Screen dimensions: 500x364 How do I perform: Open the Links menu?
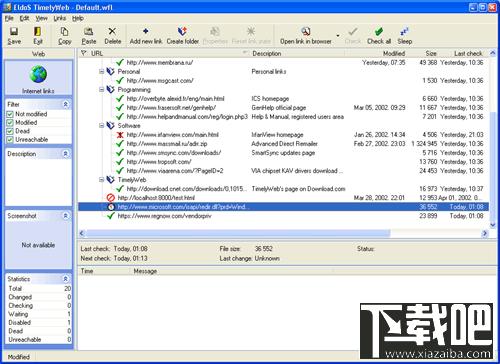[x=60, y=18]
